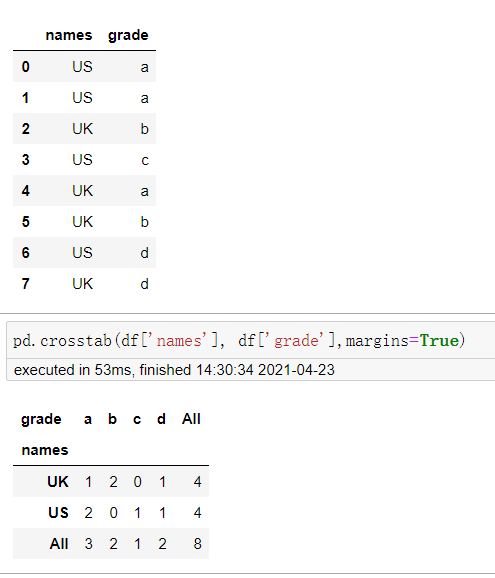Click the US row label in crosstab
This screenshot has height=578, width=495.
(x=58, y=512)
